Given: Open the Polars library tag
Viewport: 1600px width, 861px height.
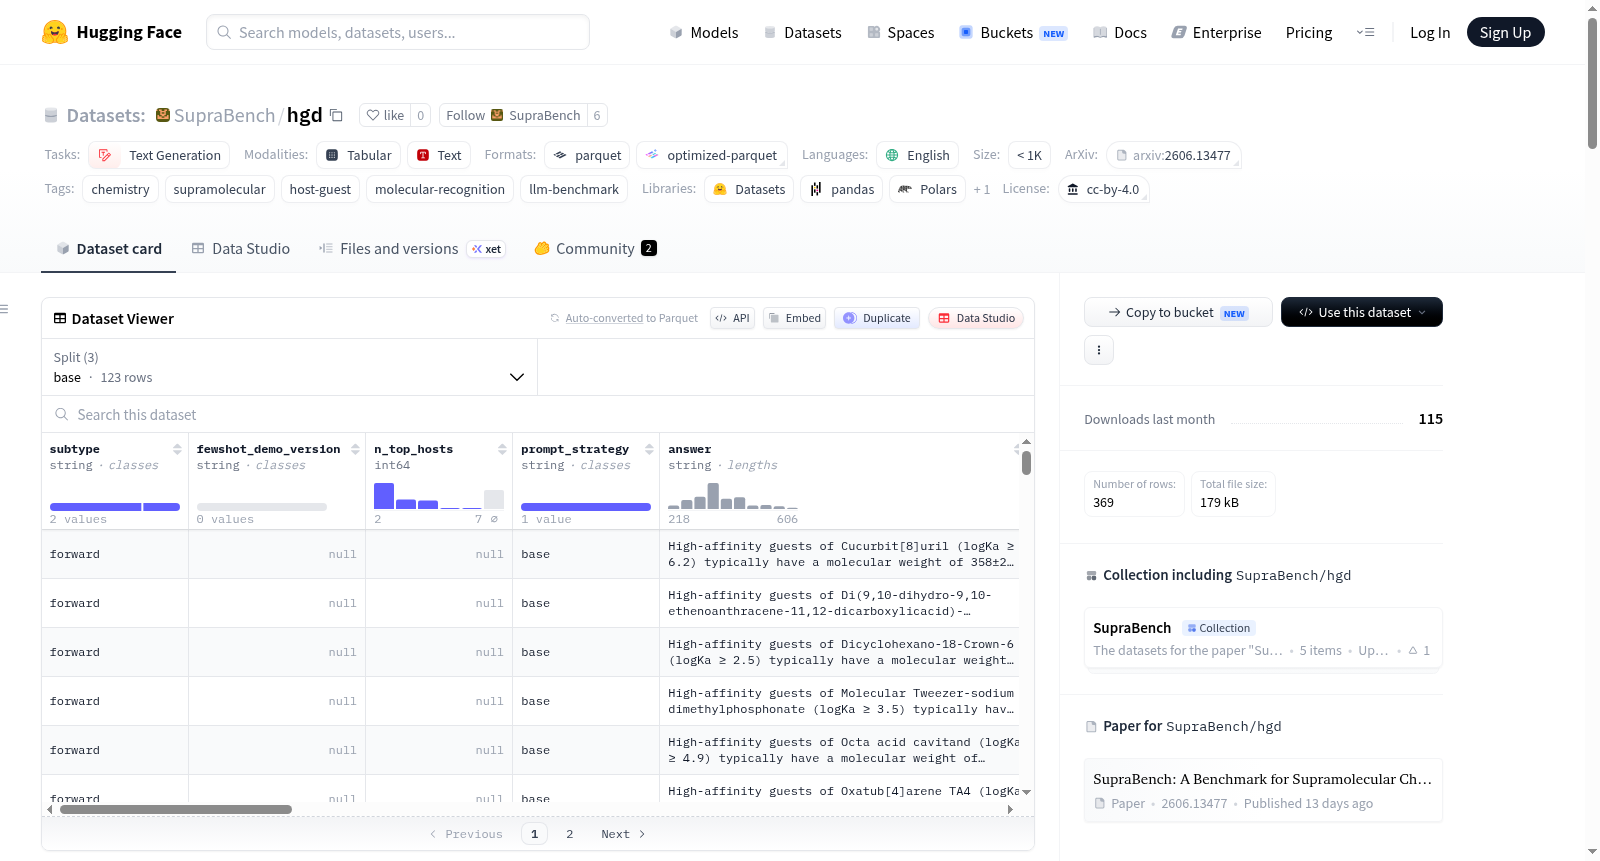Looking at the screenshot, I should [927, 189].
